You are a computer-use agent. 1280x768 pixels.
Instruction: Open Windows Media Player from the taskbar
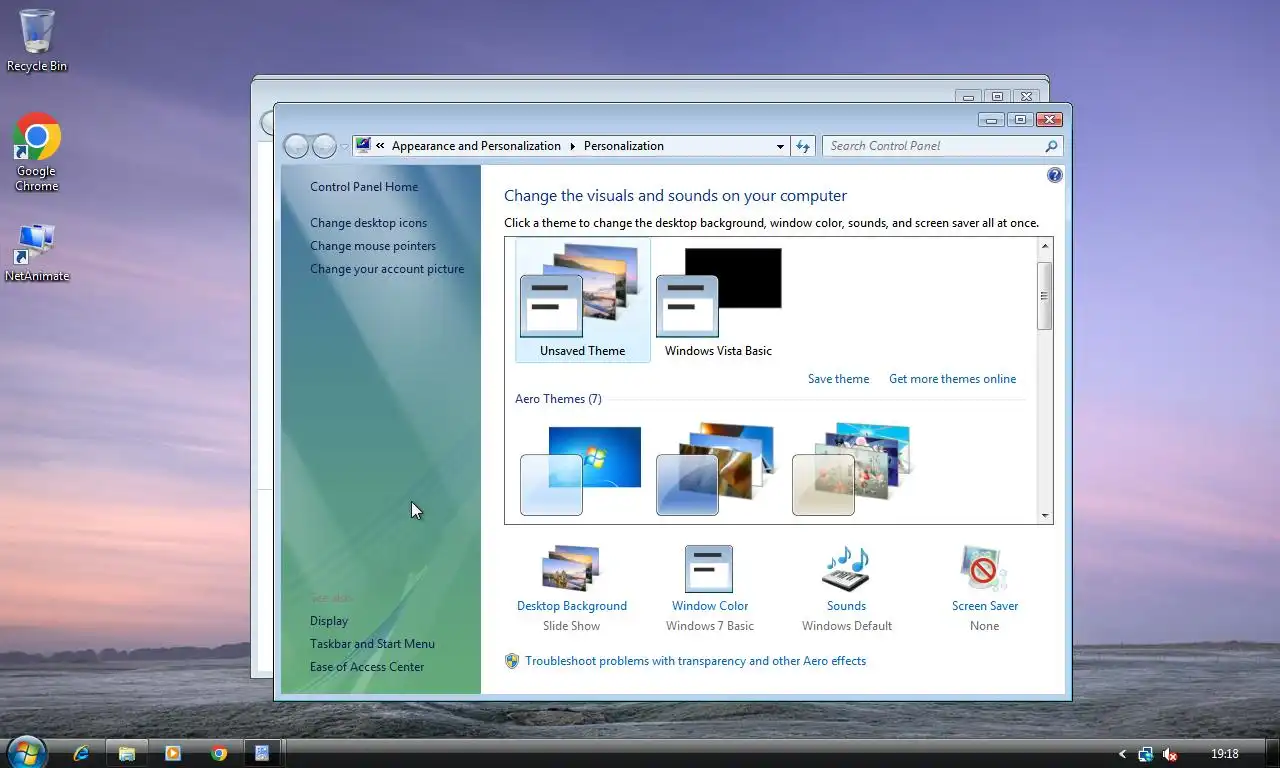coord(173,753)
